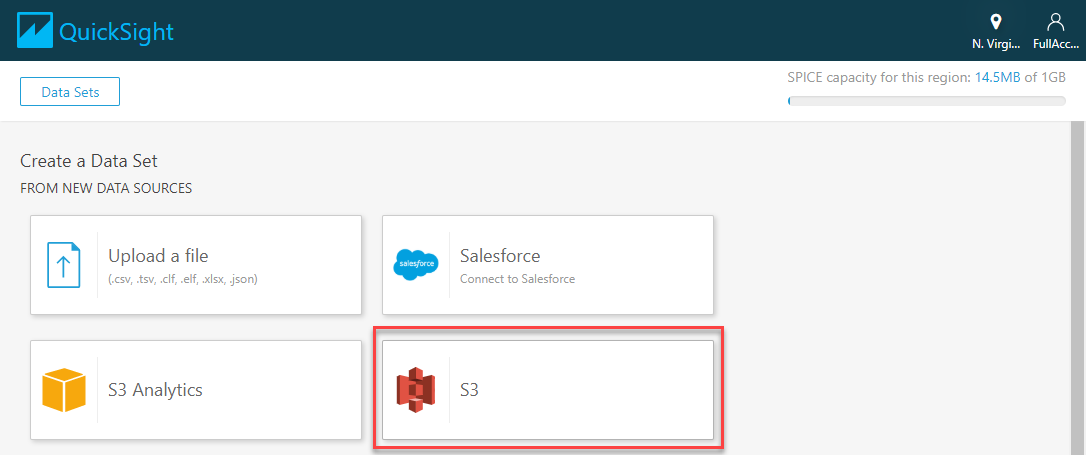Open the Data Sets button

70,92
